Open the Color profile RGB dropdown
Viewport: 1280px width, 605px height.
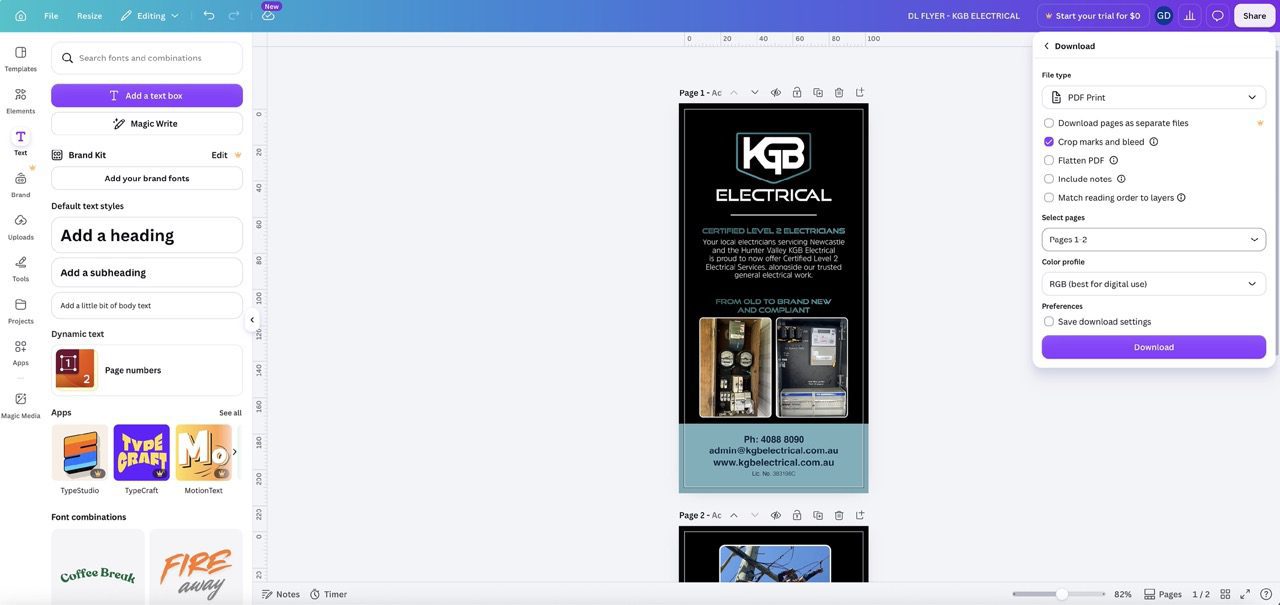[1154, 284]
